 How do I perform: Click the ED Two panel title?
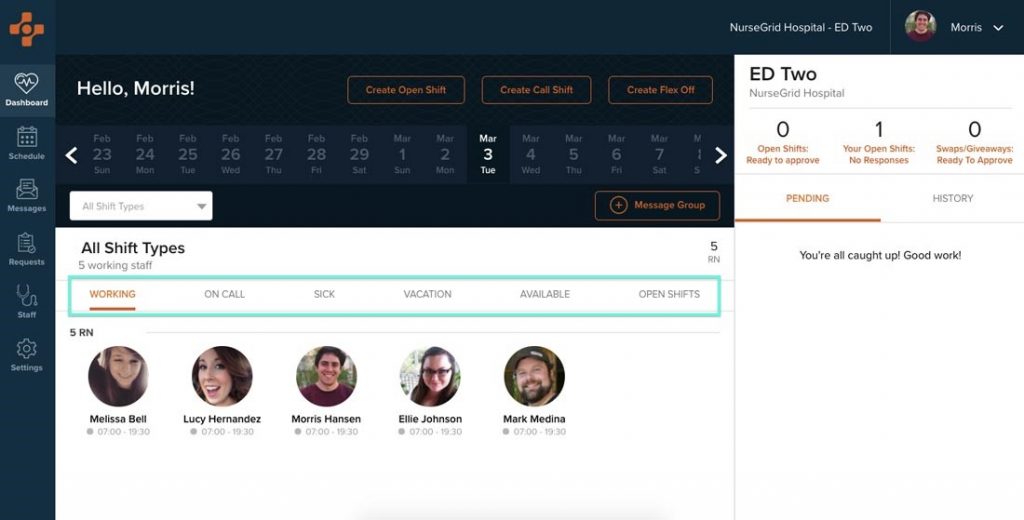click(782, 74)
